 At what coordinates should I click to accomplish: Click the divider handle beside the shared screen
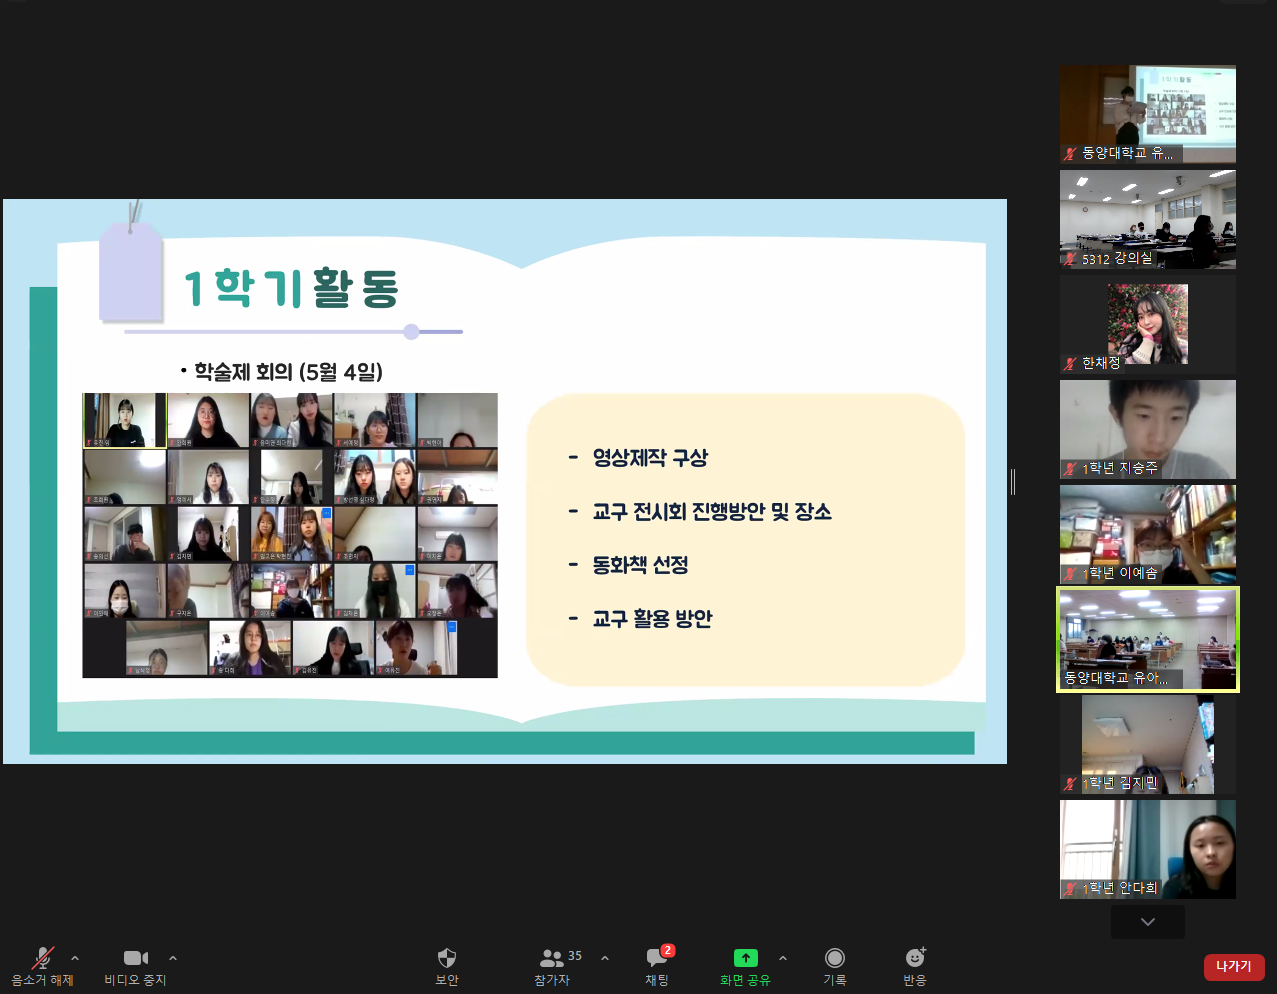click(x=1013, y=482)
